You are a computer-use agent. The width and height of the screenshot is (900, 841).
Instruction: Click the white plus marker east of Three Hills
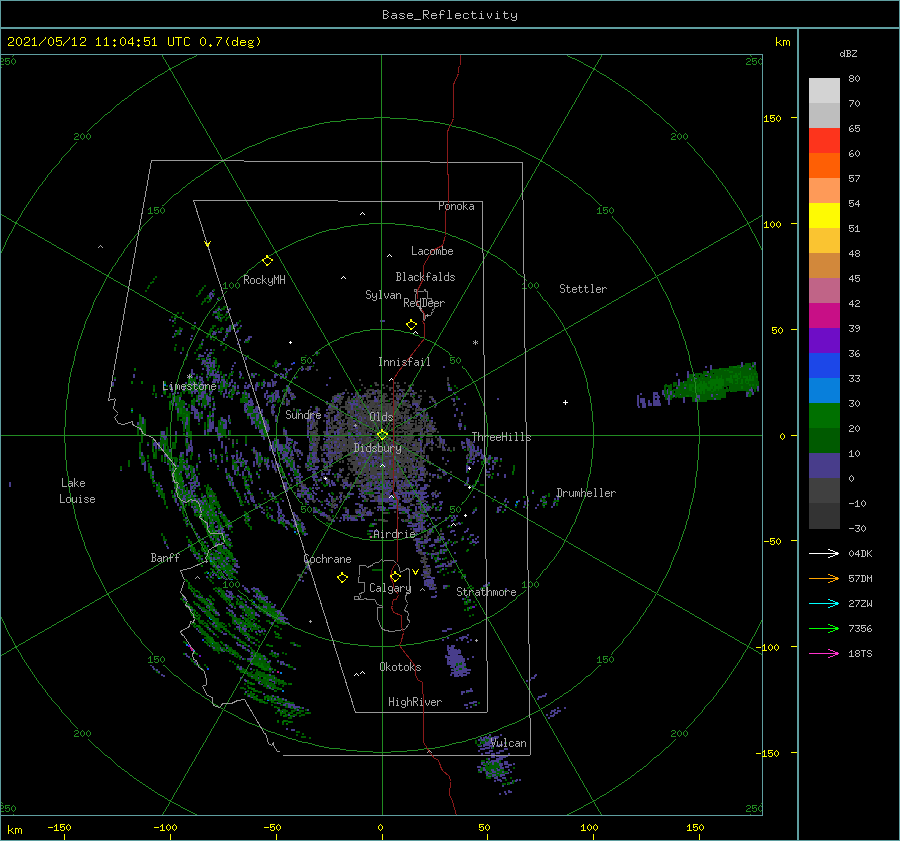click(565, 402)
